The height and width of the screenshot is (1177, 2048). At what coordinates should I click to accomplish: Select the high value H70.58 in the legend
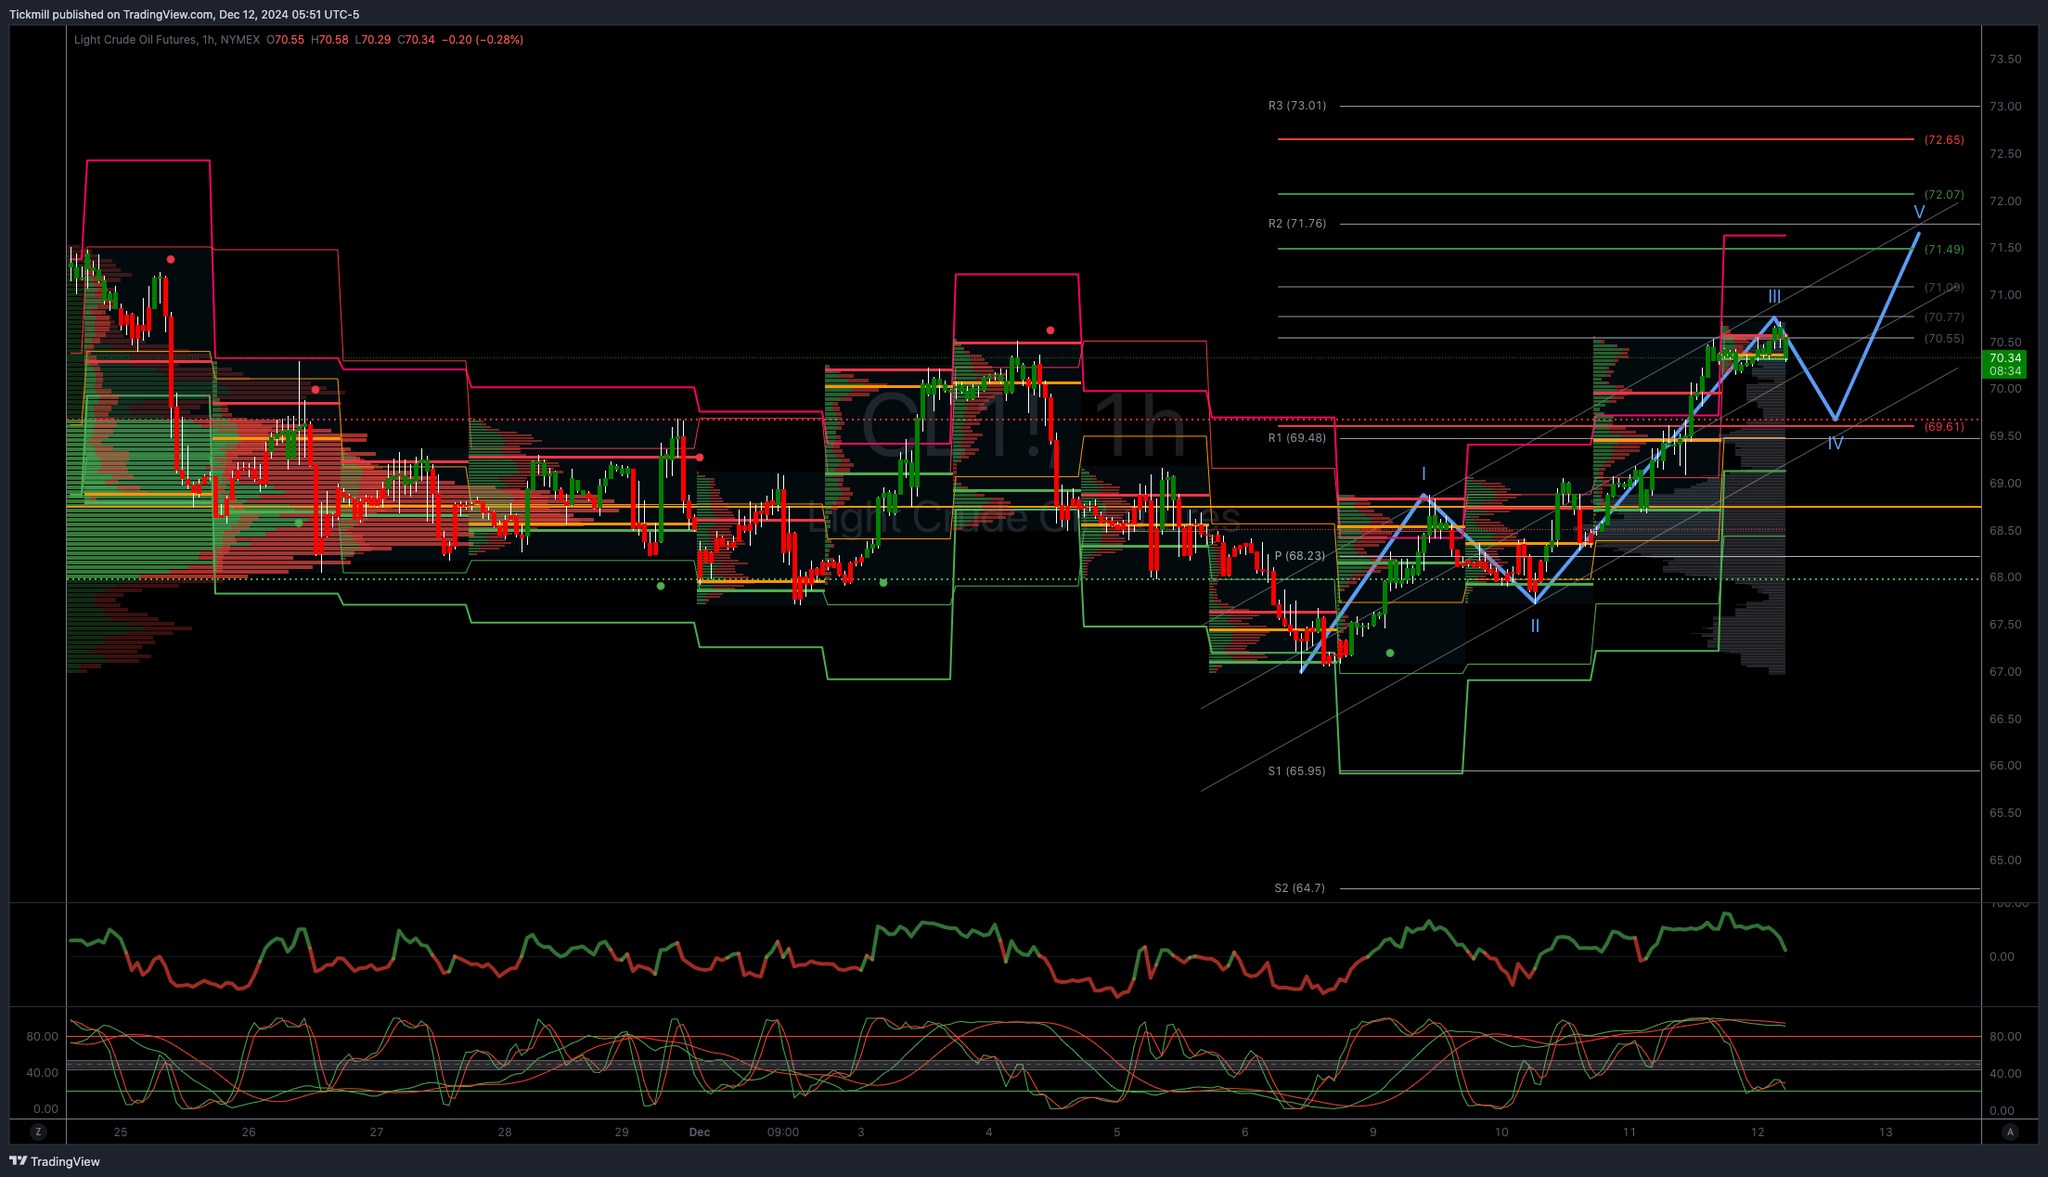tap(330, 40)
